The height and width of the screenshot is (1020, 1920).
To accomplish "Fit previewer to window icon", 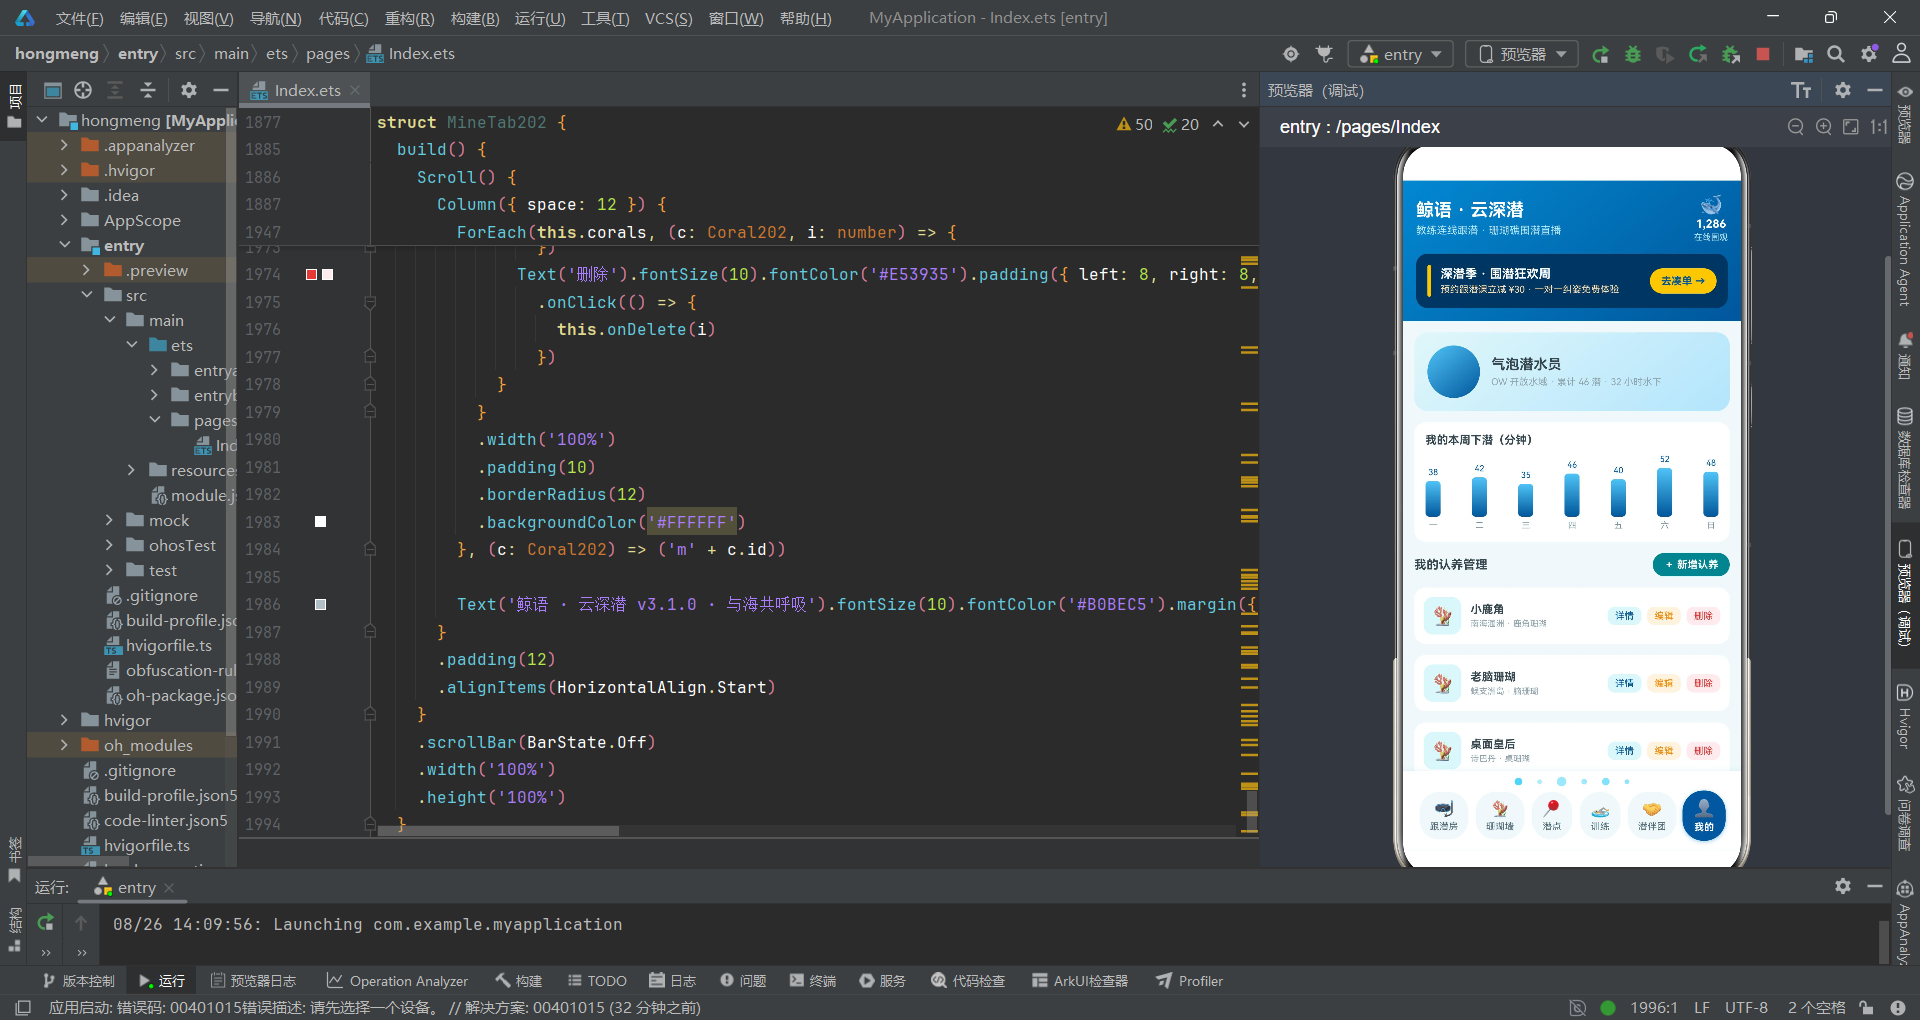I will tap(1851, 127).
